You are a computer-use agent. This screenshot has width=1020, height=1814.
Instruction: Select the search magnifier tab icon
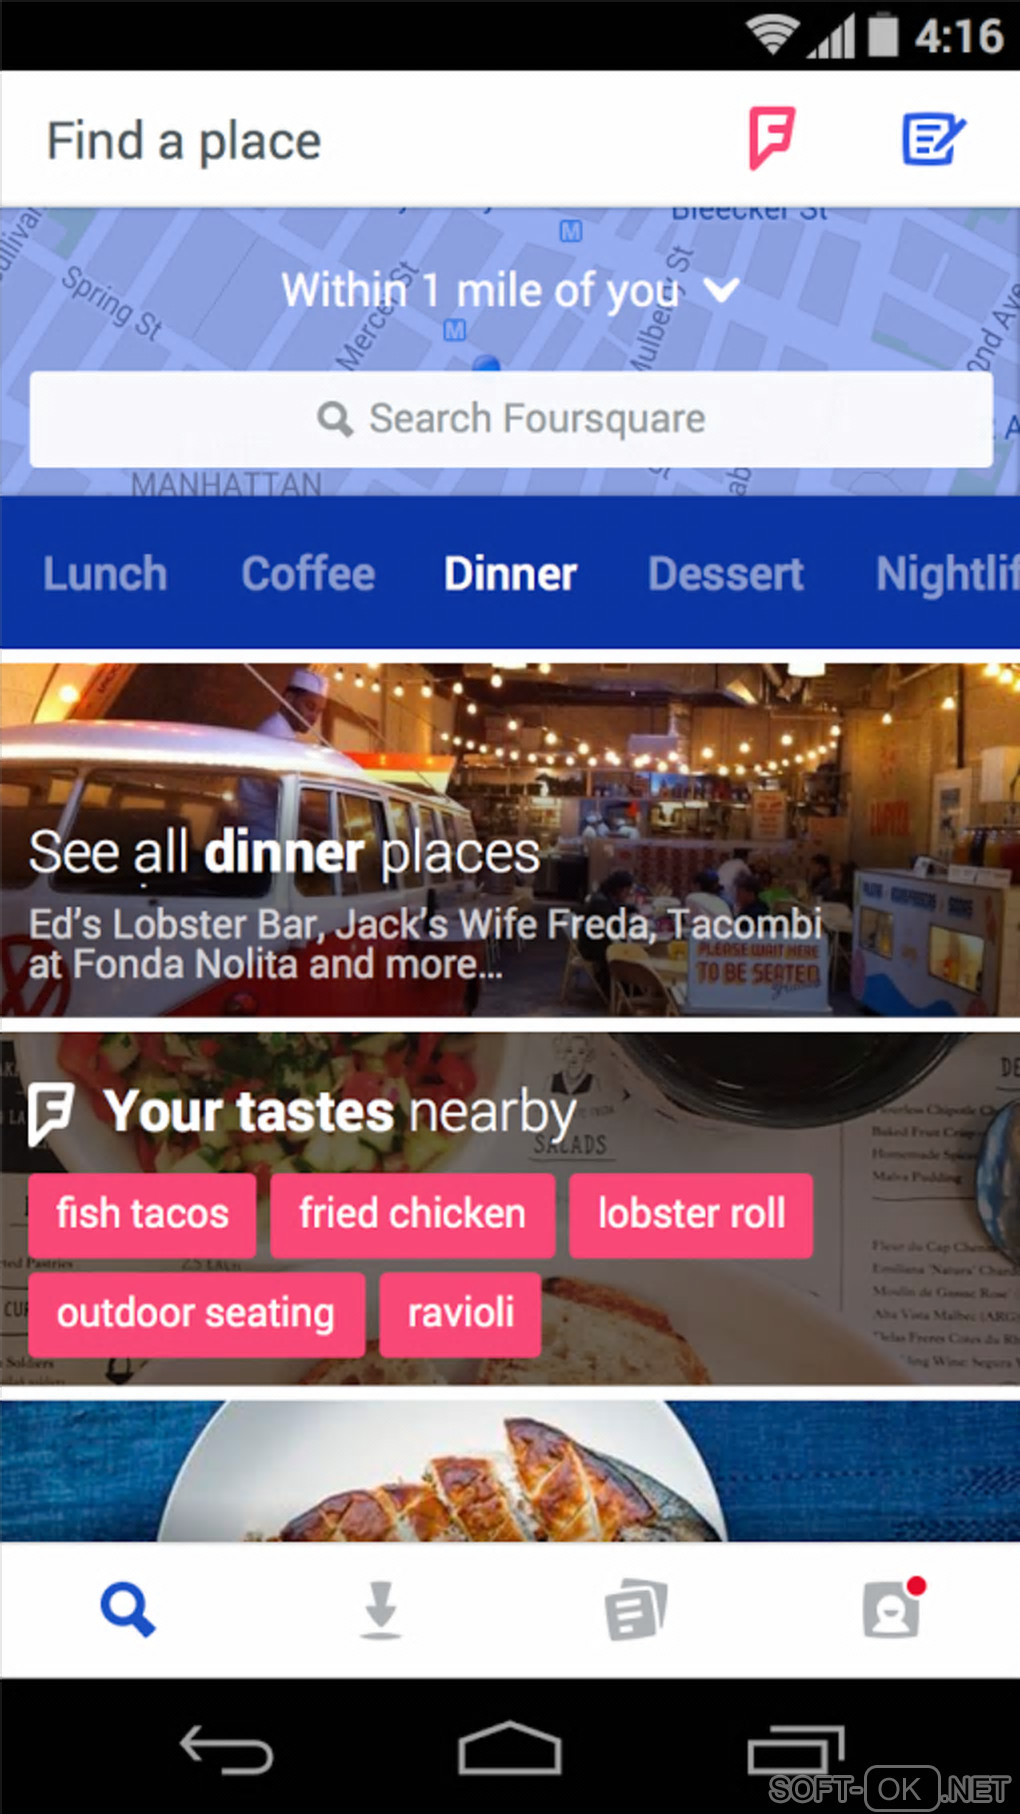coord(128,1610)
